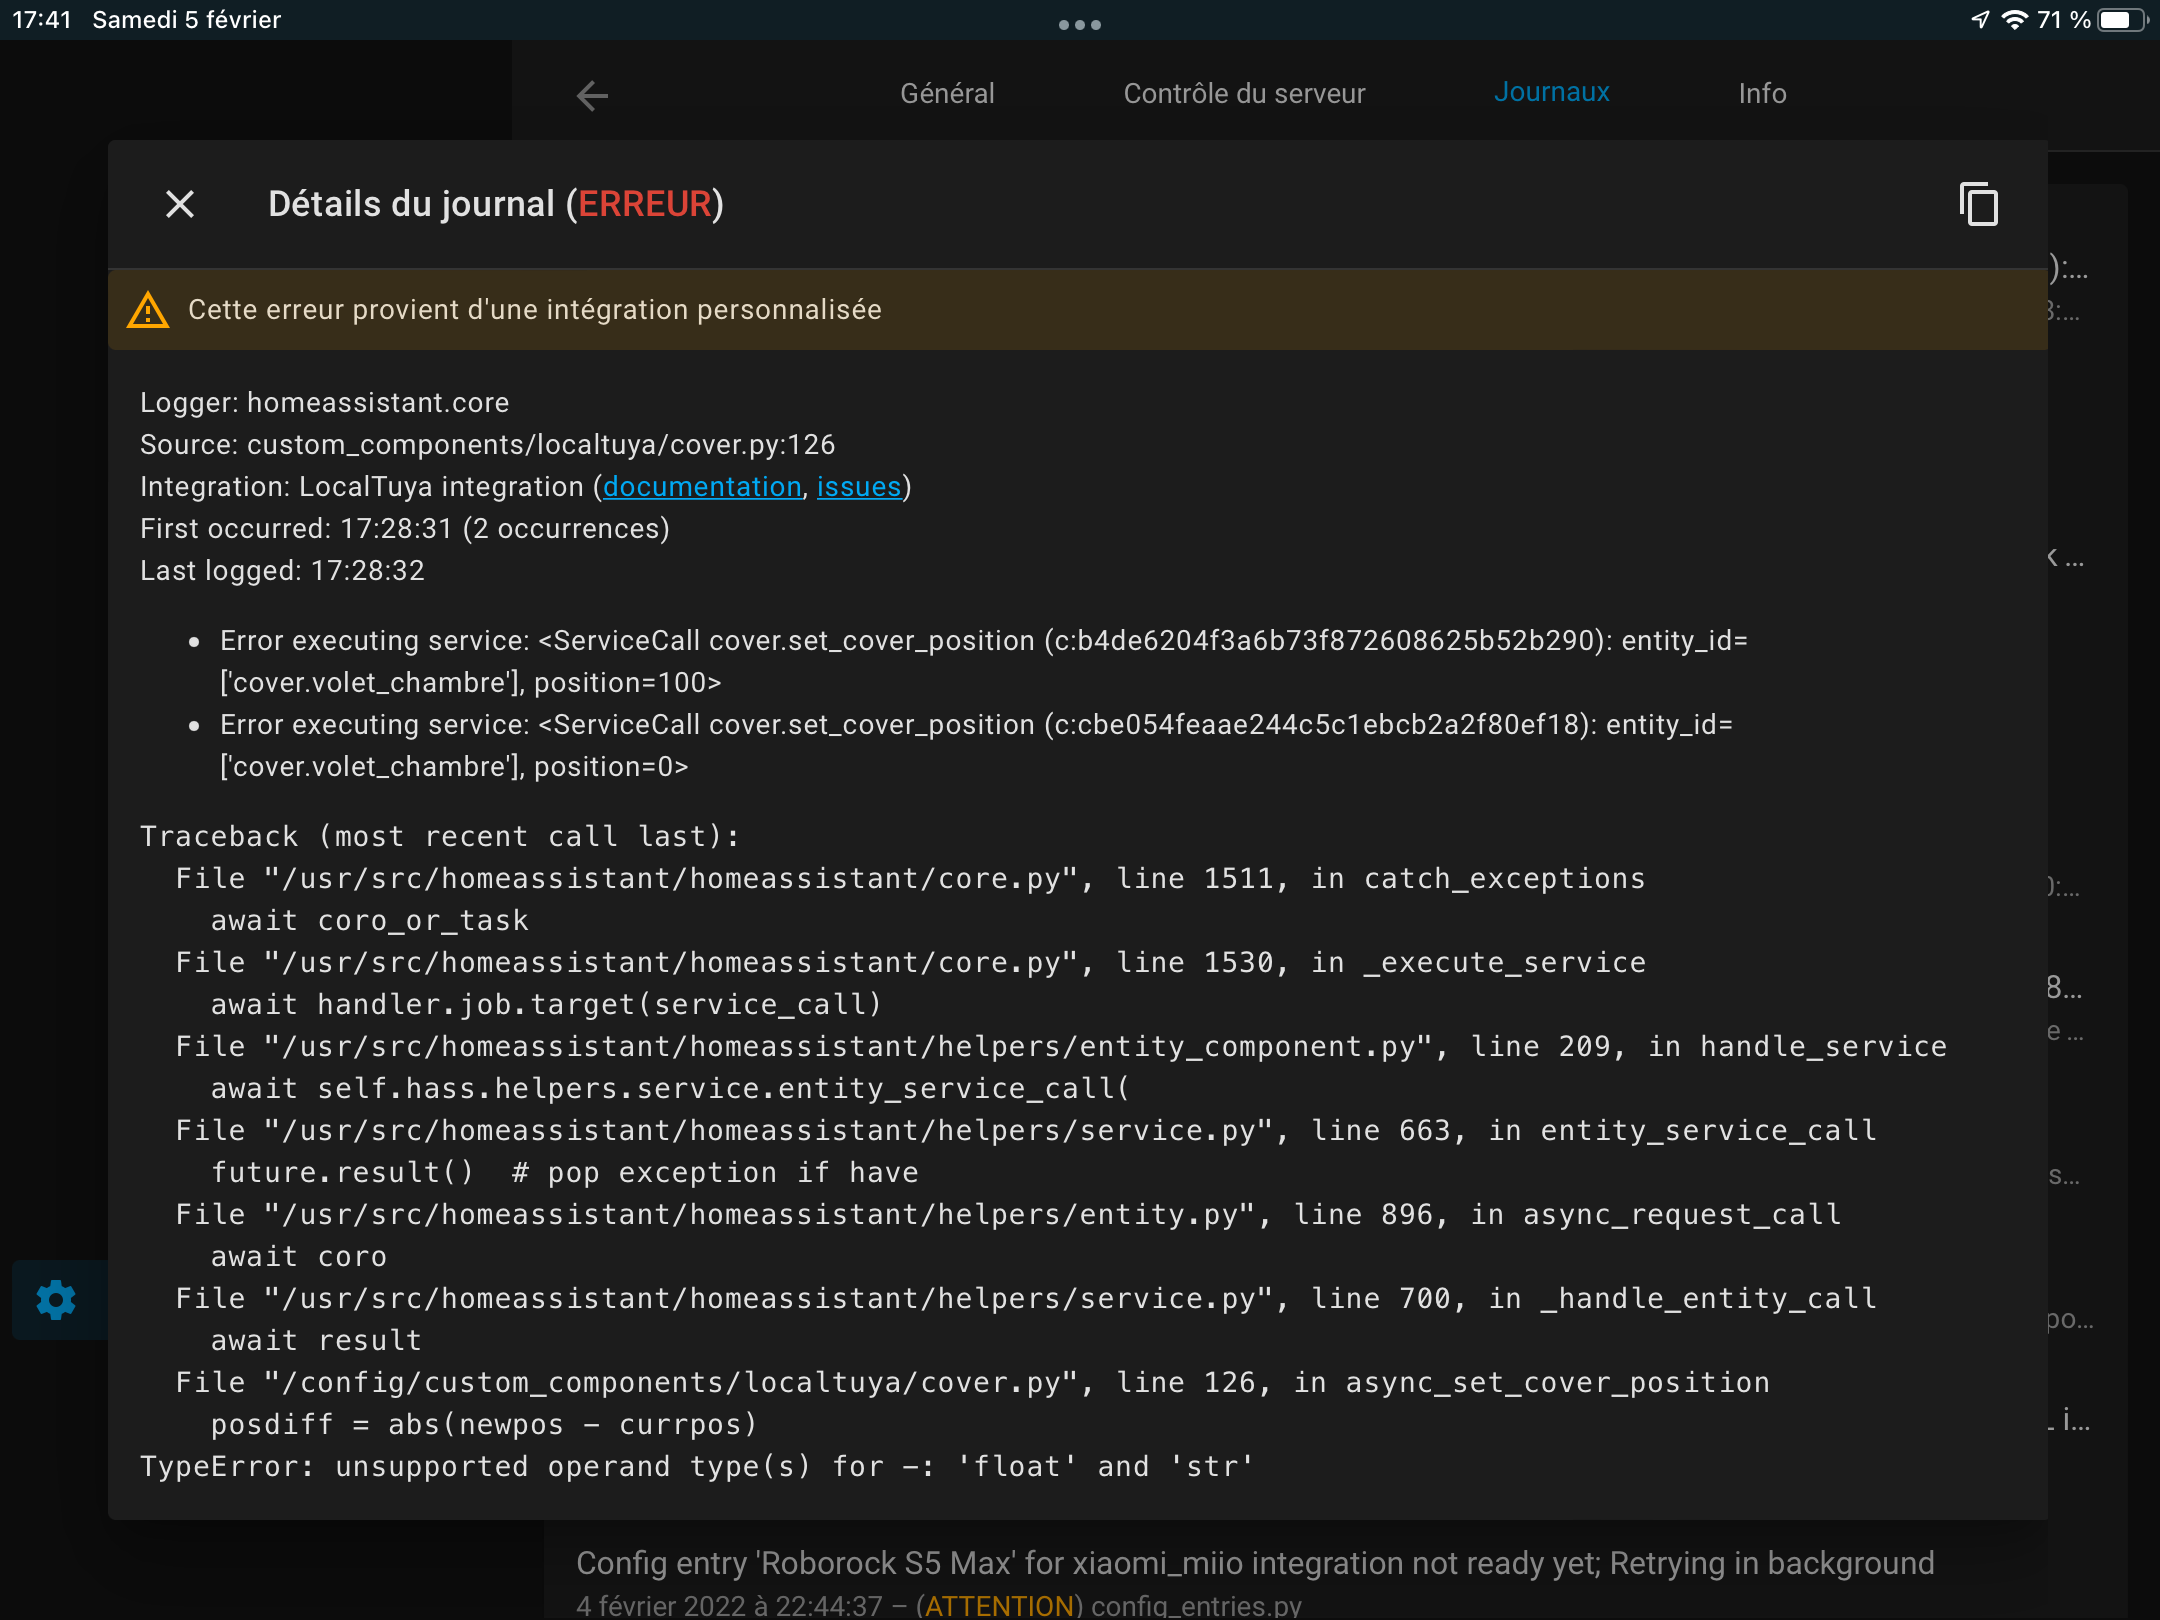This screenshot has width=2160, height=1620.
Task: Select 'First occurred: 17:28:31' line
Action: [404, 529]
